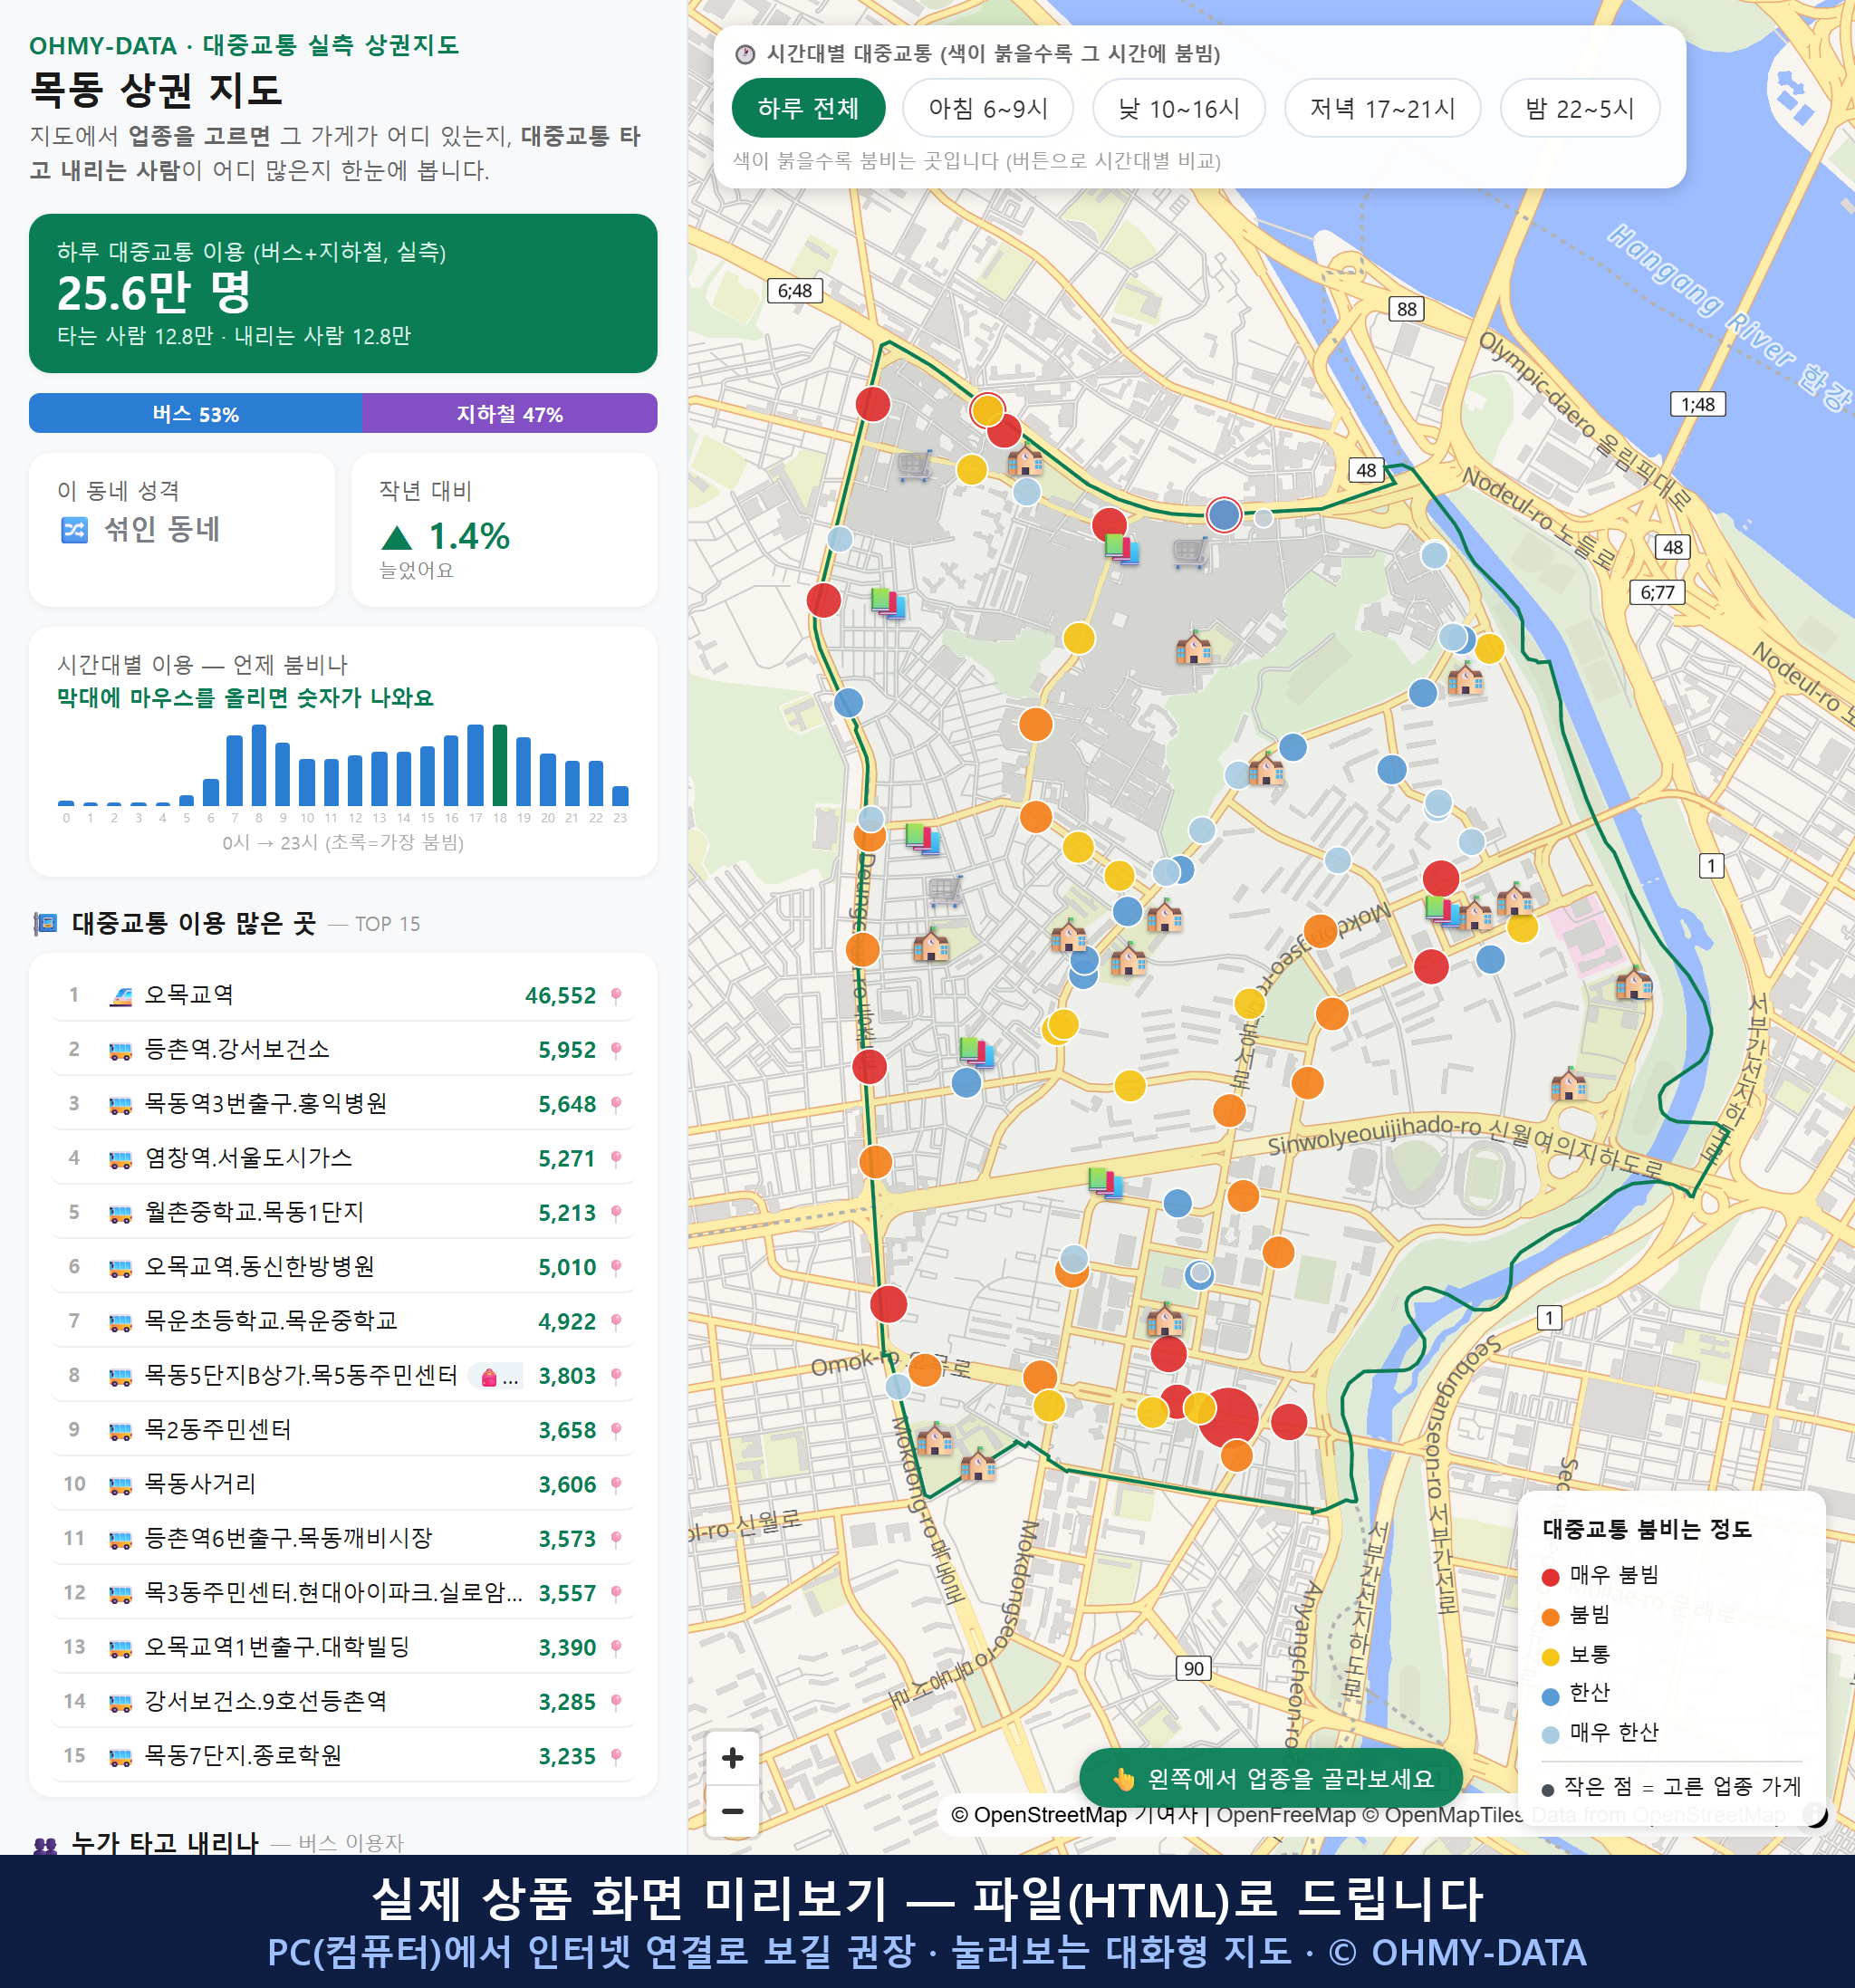Select the 하루 전체 time filter
The image size is (1855, 1988).
pos(808,108)
